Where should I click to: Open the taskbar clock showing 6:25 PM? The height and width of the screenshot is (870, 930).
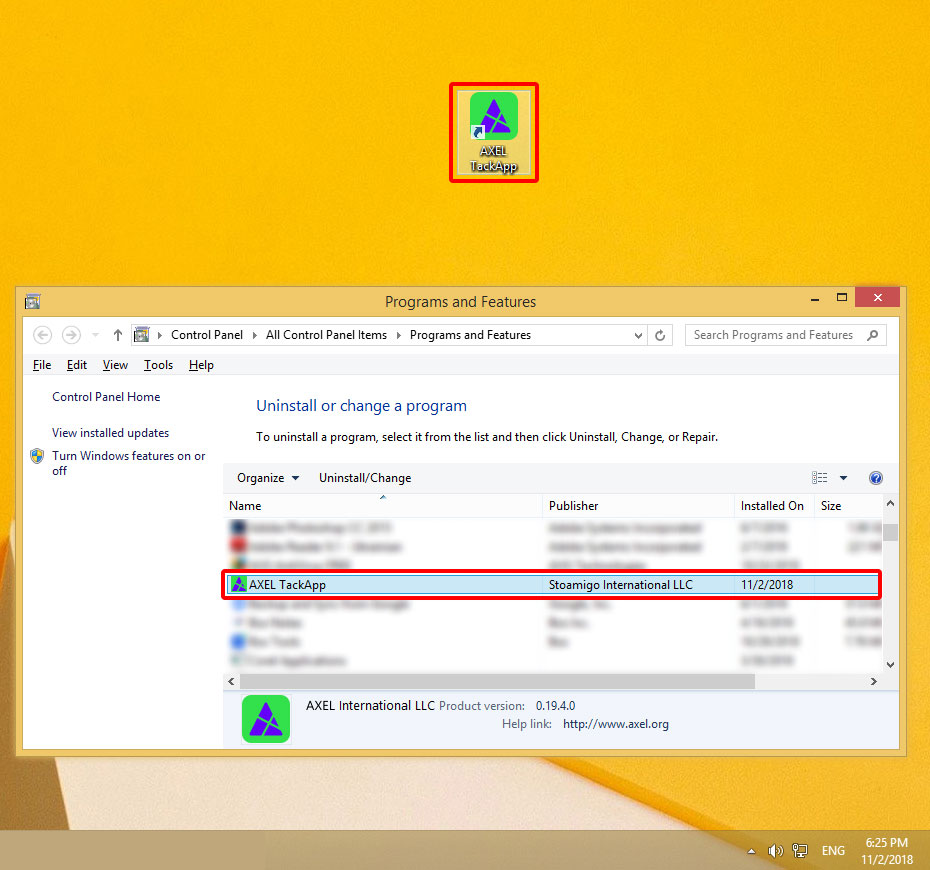[x=887, y=851]
